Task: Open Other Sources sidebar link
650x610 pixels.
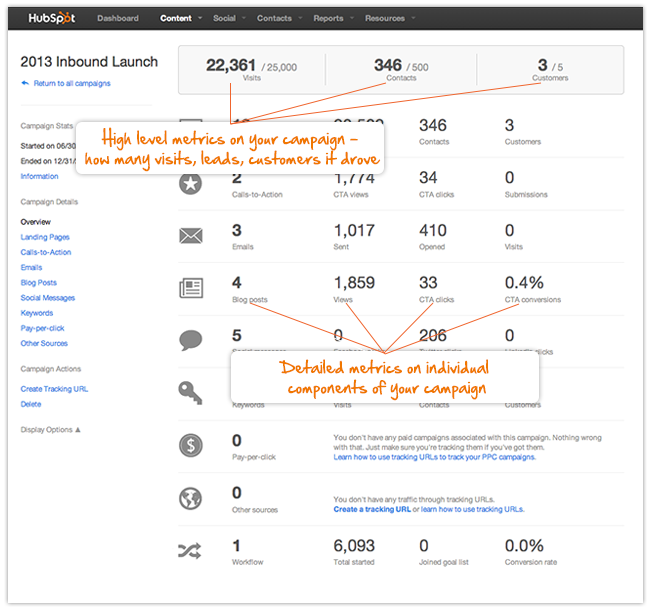Action: [x=44, y=343]
